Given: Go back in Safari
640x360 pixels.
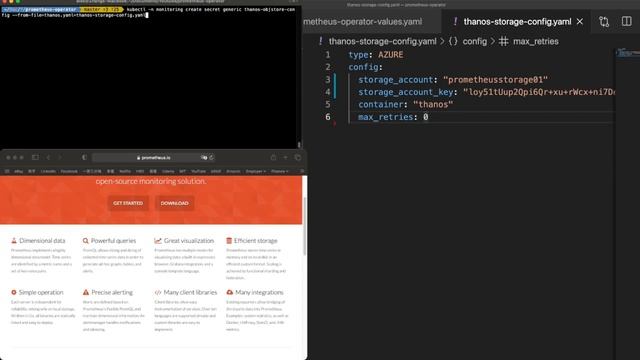Looking at the screenshot, I should click(x=48, y=157).
